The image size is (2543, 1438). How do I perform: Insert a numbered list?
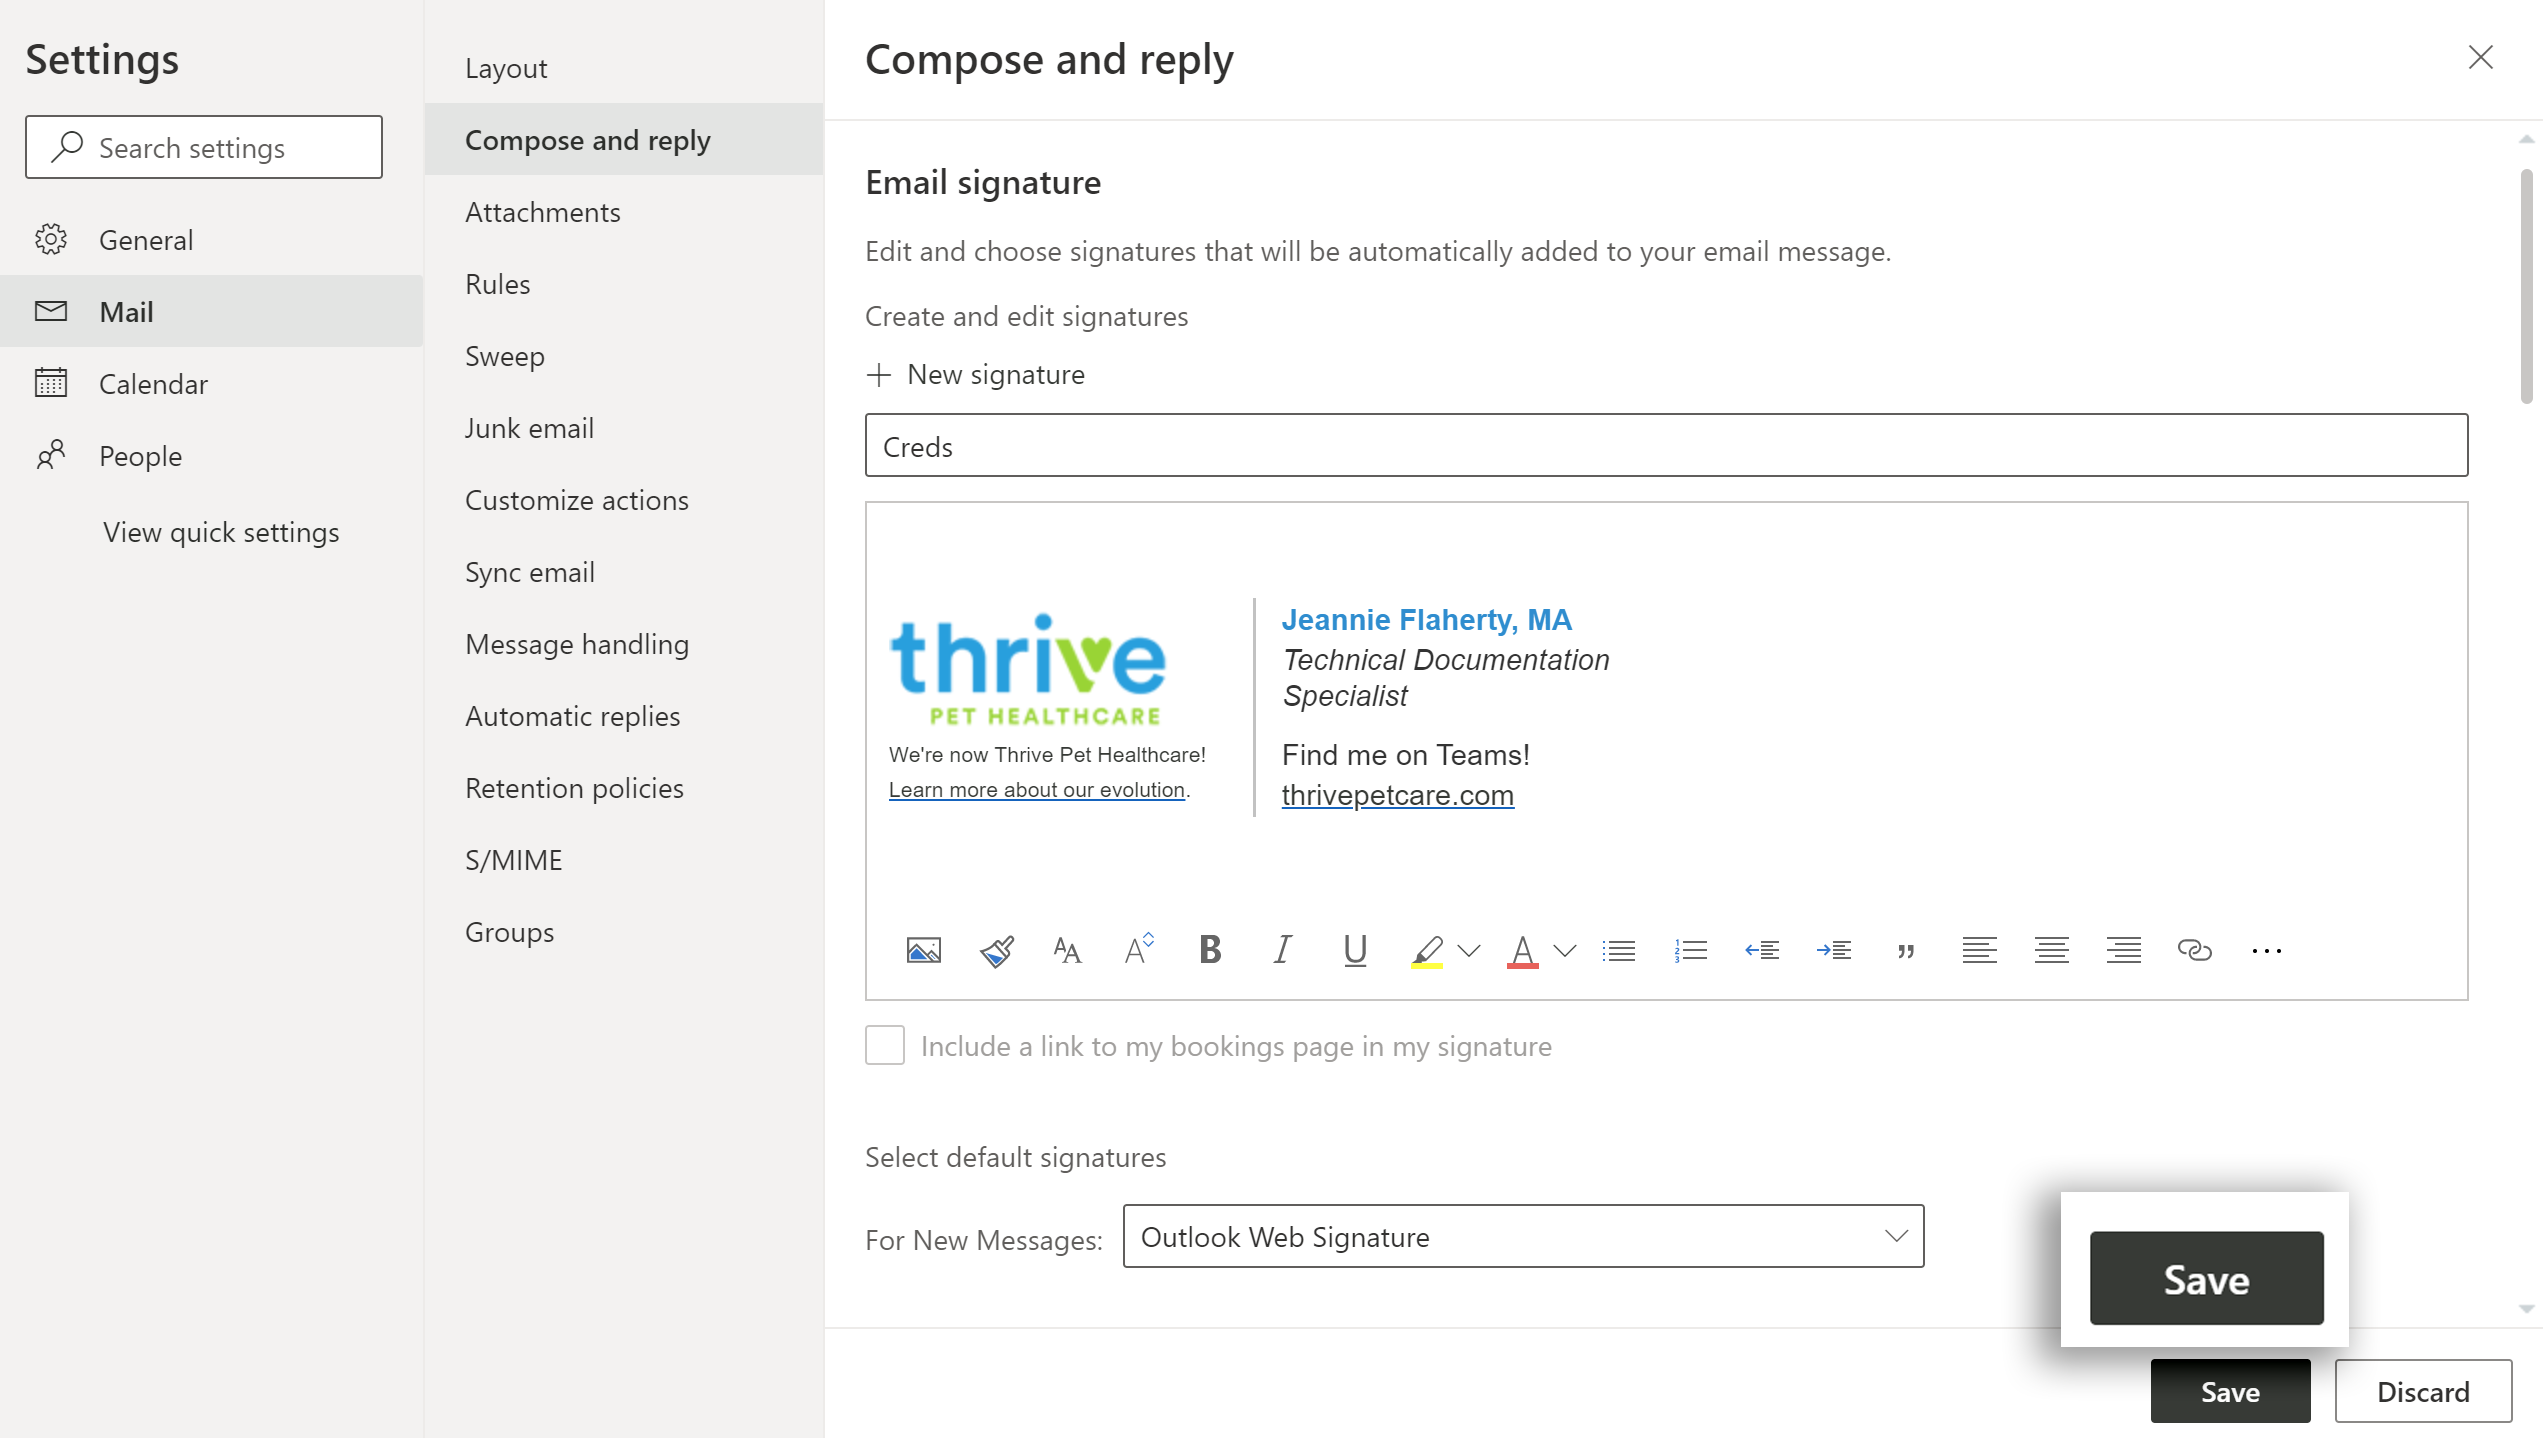pyautogui.click(x=1690, y=950)
